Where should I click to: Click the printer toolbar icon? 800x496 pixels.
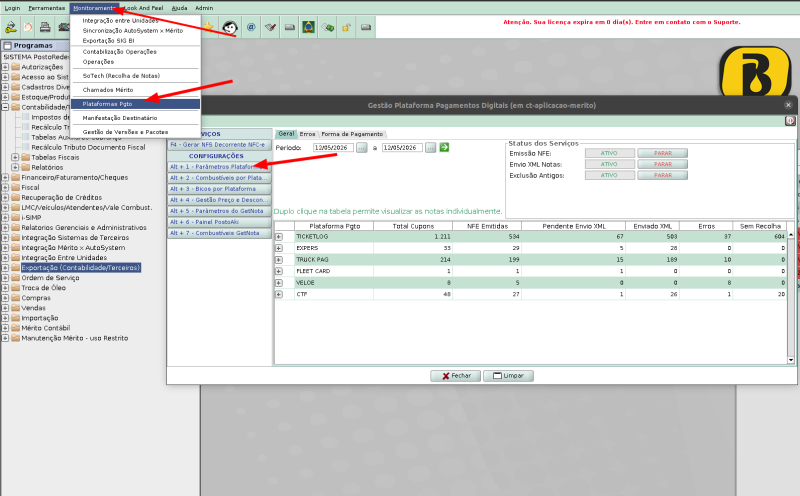pos(45,27)
